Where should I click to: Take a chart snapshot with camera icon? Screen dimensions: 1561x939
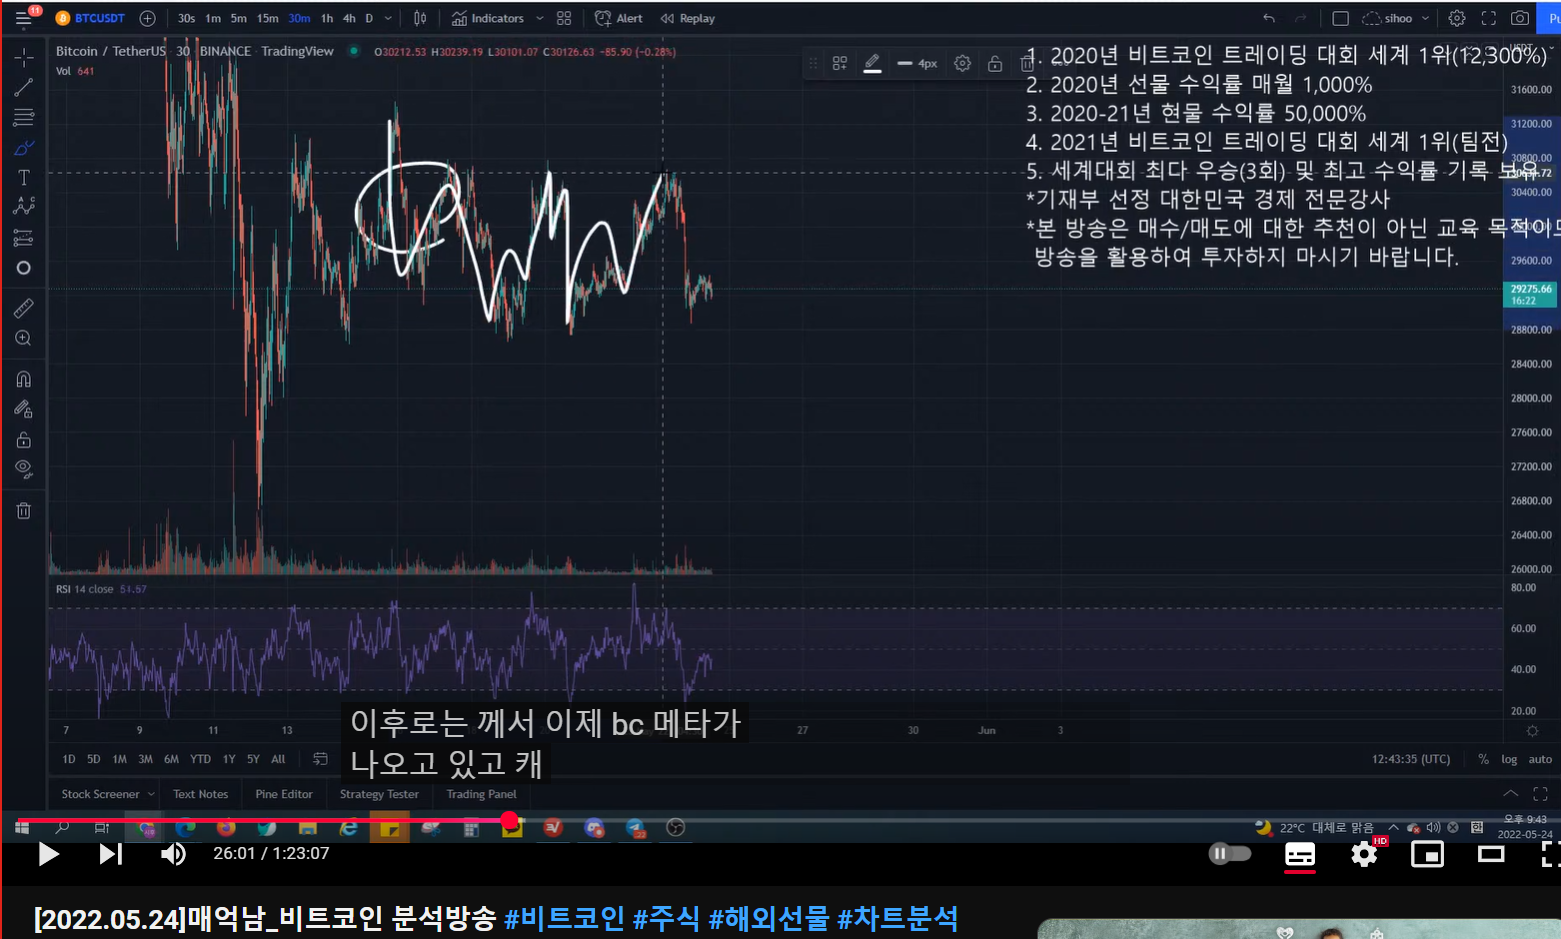pyautogui.click(x=1520, y=18)
